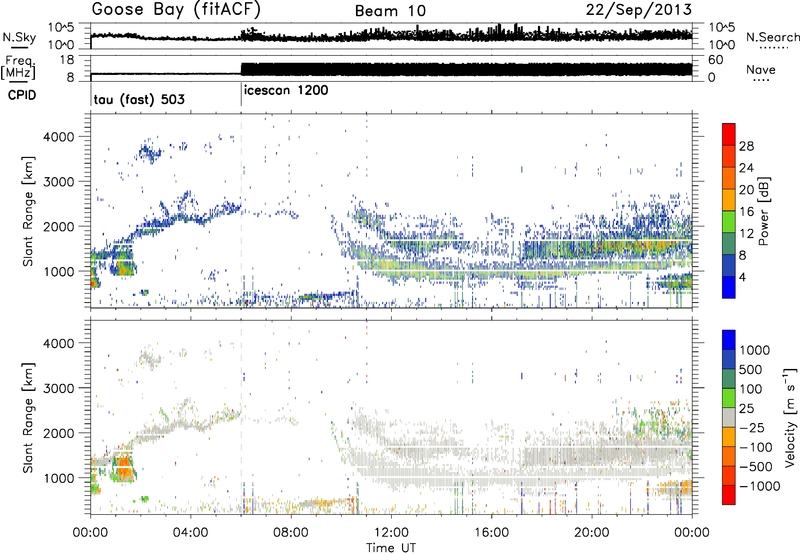
Task: Click the '28' tick on Power scale
Action: click(x=746, y=146)
